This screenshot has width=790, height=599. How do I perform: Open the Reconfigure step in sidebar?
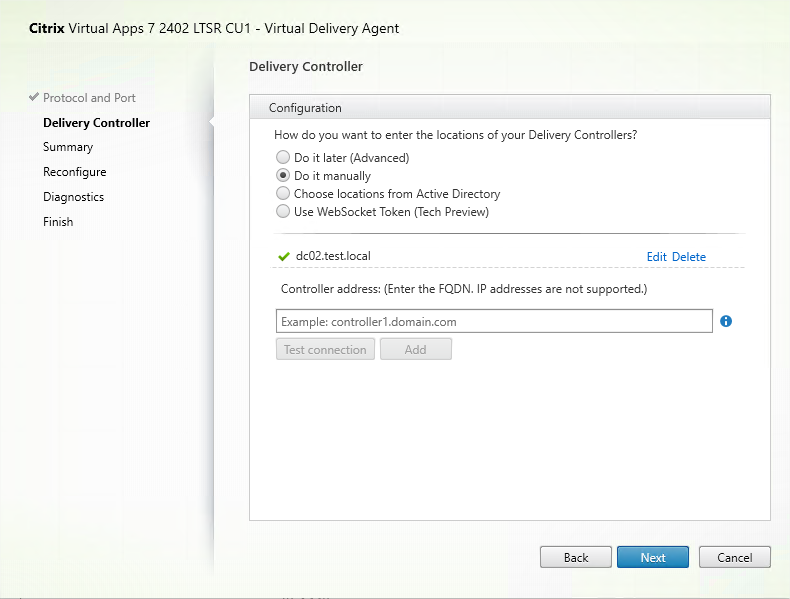(75, 172)
